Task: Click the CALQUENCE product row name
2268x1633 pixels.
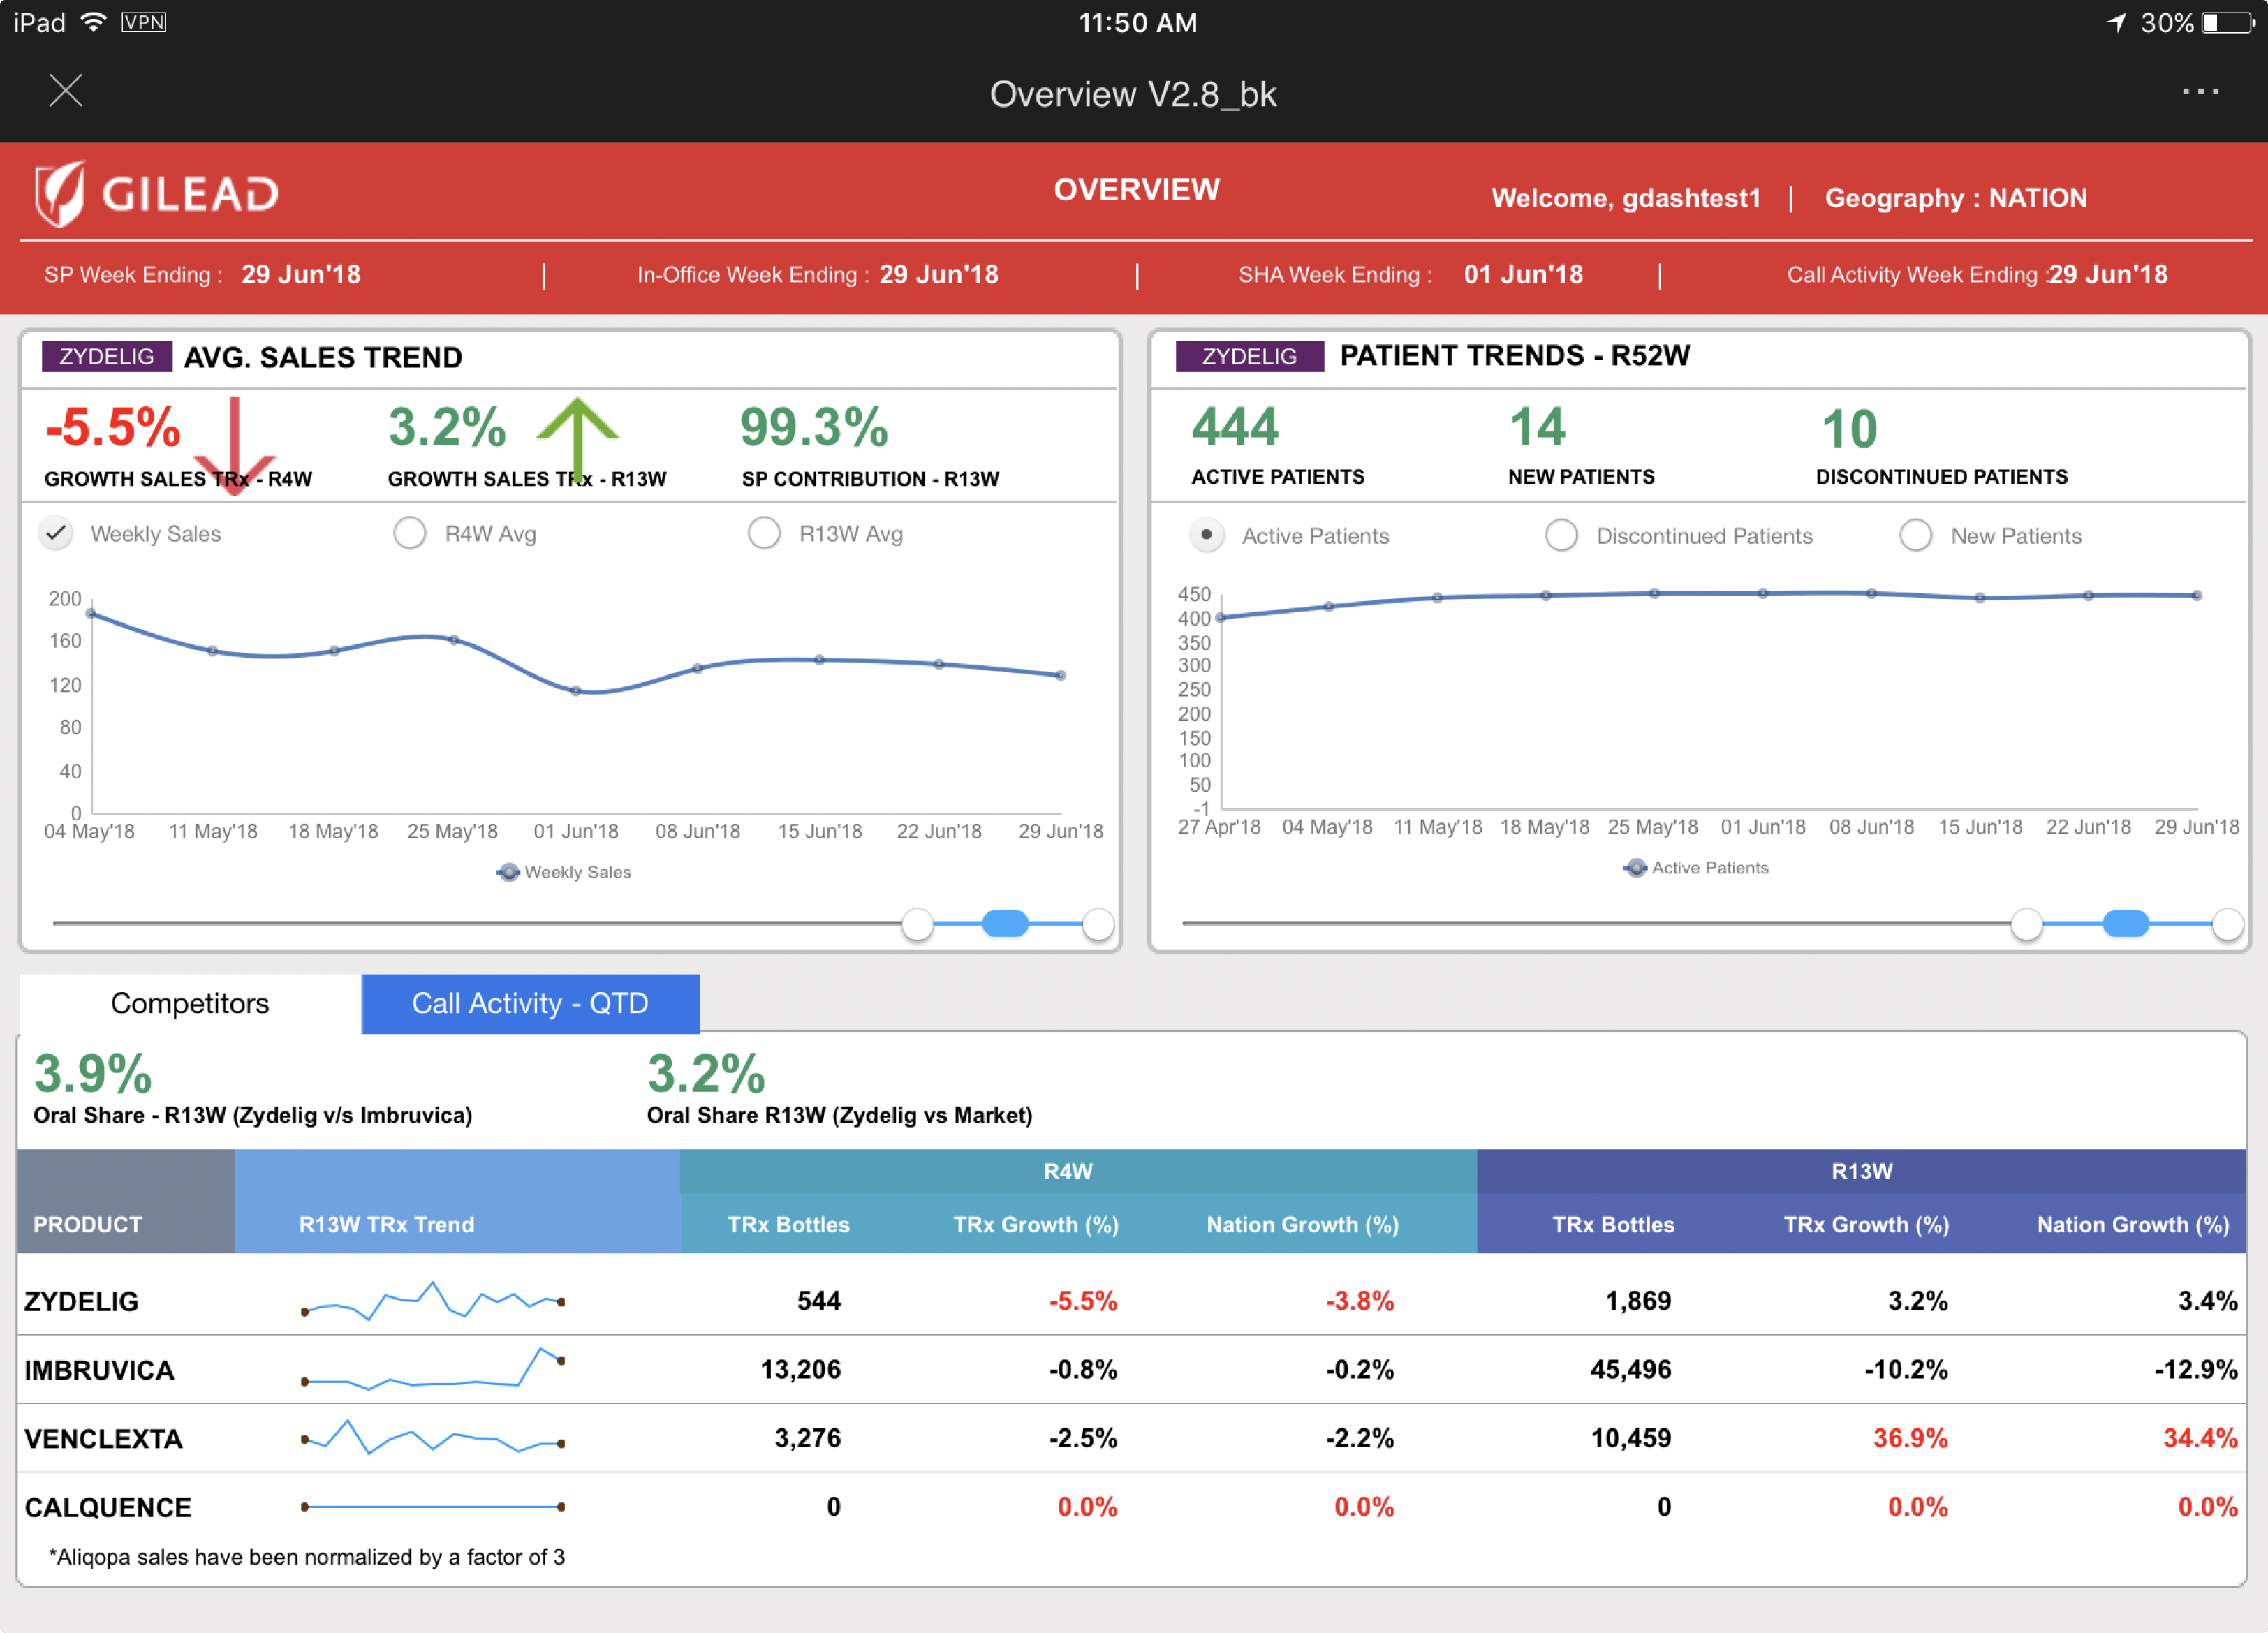Action: point(107,1508)
